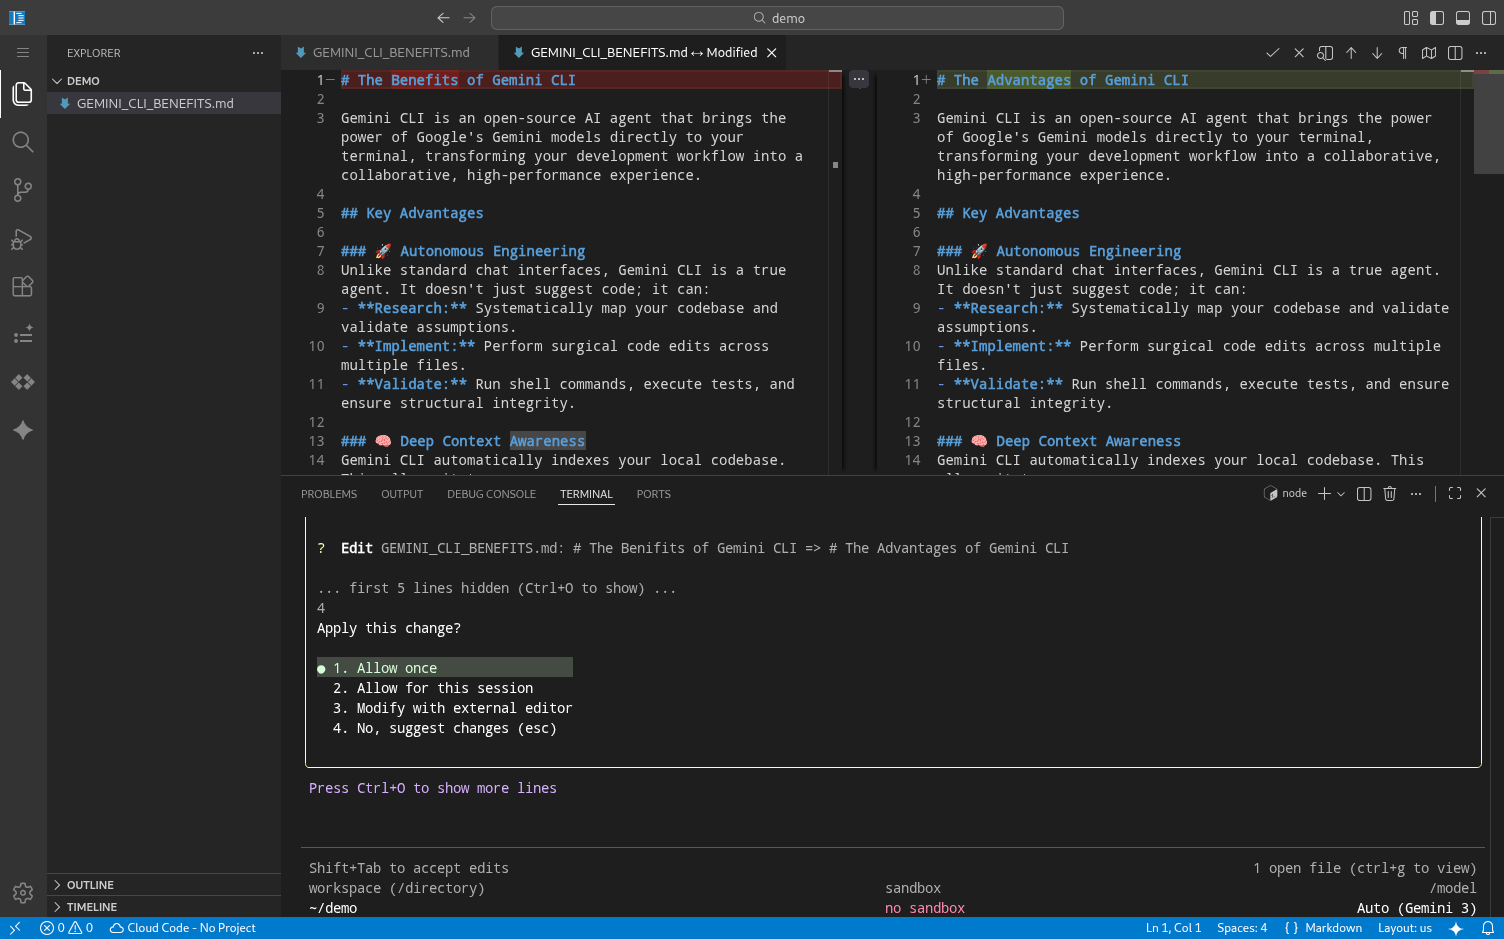Screen dimensions: 1504x939
Task: Split the terminal pane
Action: pos(1363,493)
